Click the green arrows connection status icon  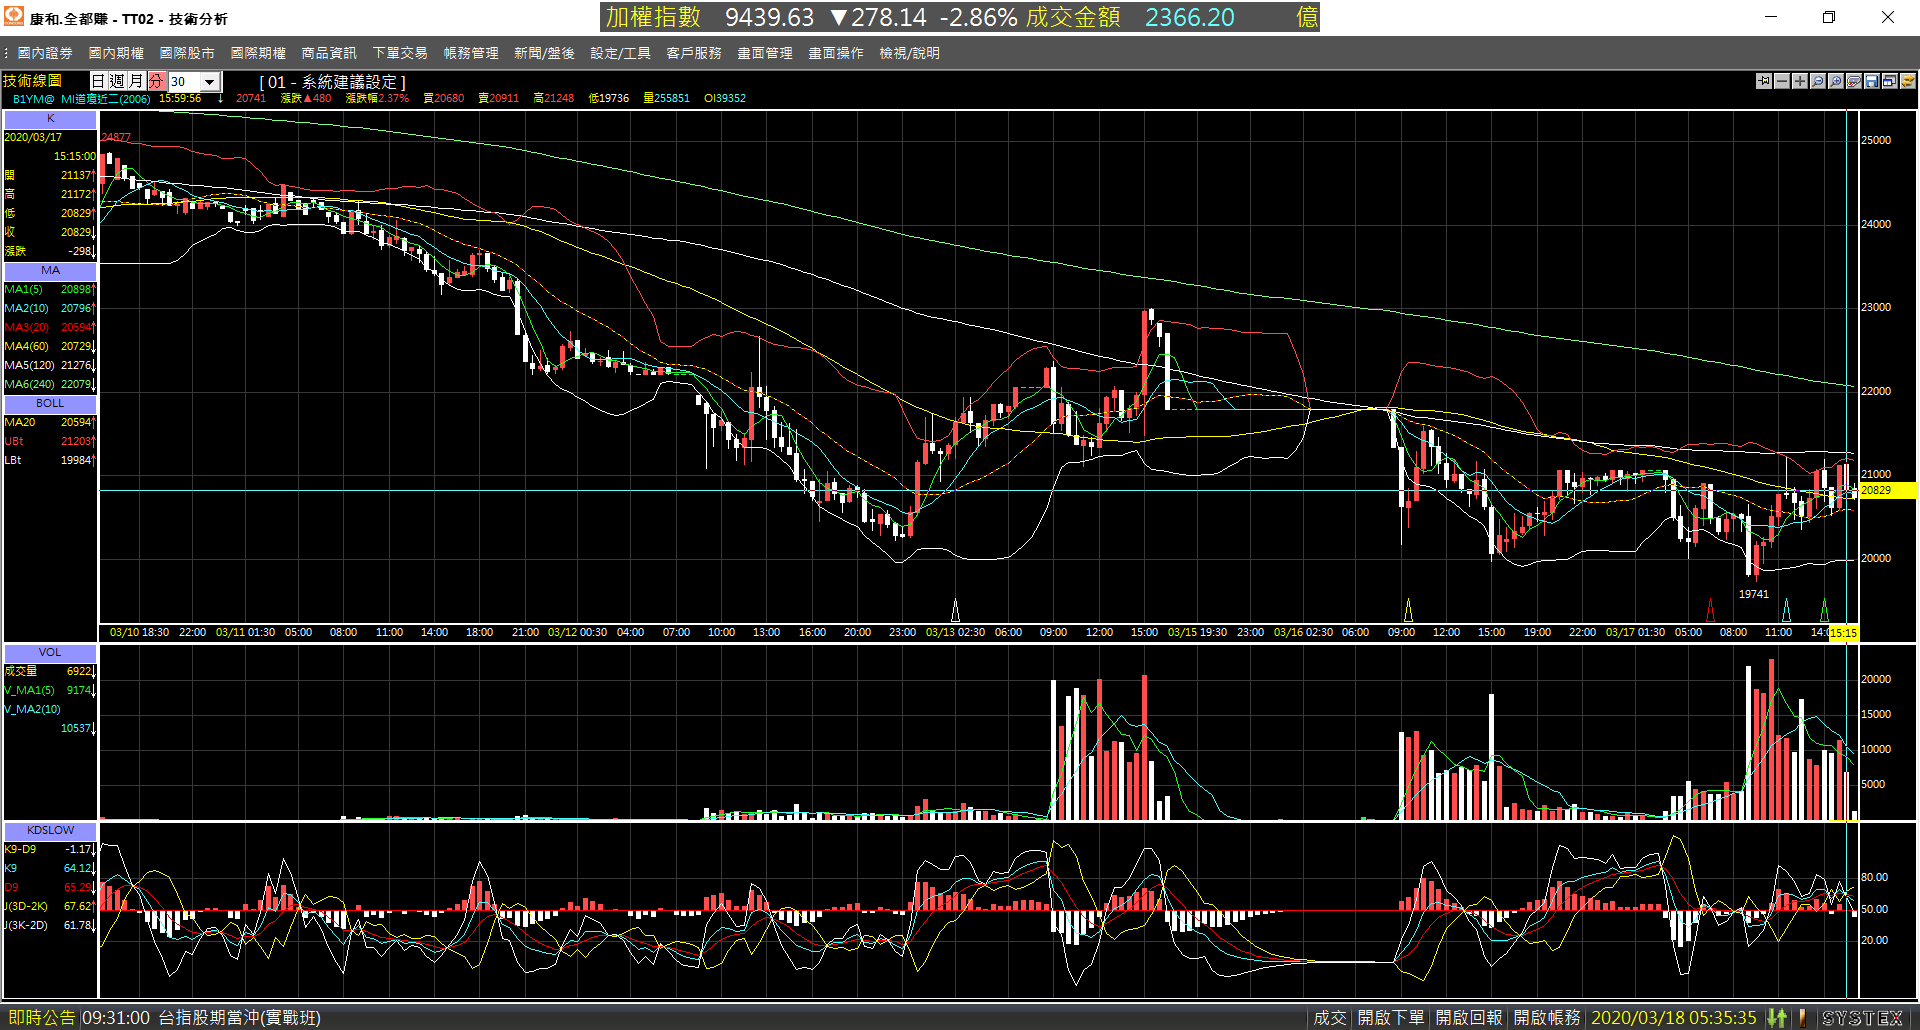1777,1018
